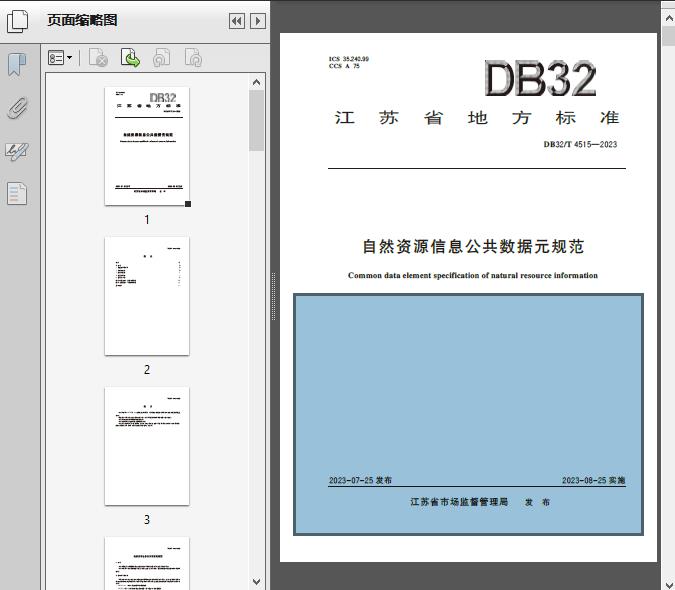Screen dimensions: 675x590
Task: Rotate pages clockwise
Action: point(193,59)
